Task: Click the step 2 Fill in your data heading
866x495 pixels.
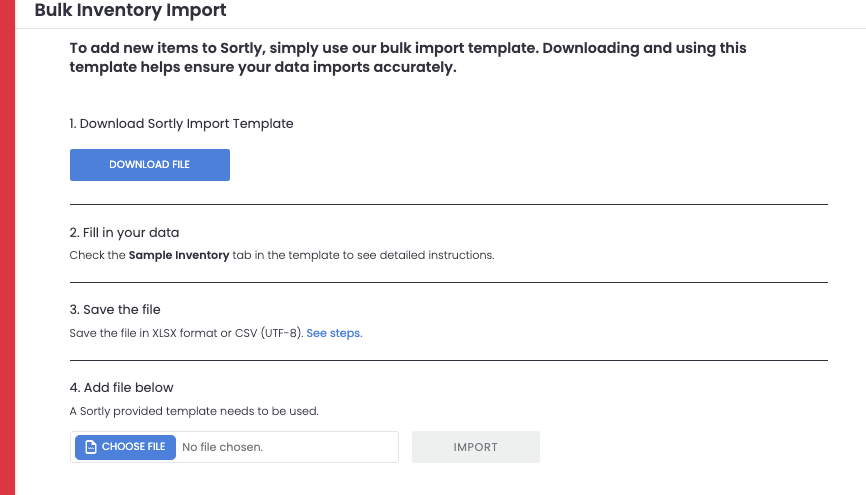Action: click(124, 233)
